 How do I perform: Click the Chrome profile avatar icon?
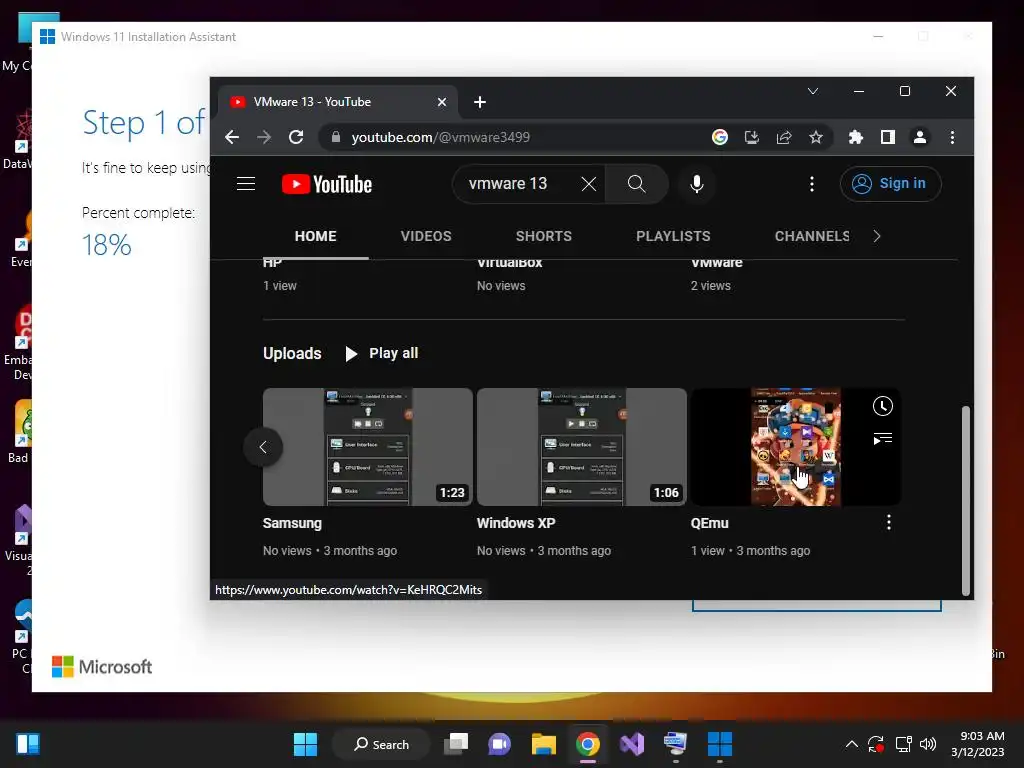pyautogui.click(x=920, y=137)
